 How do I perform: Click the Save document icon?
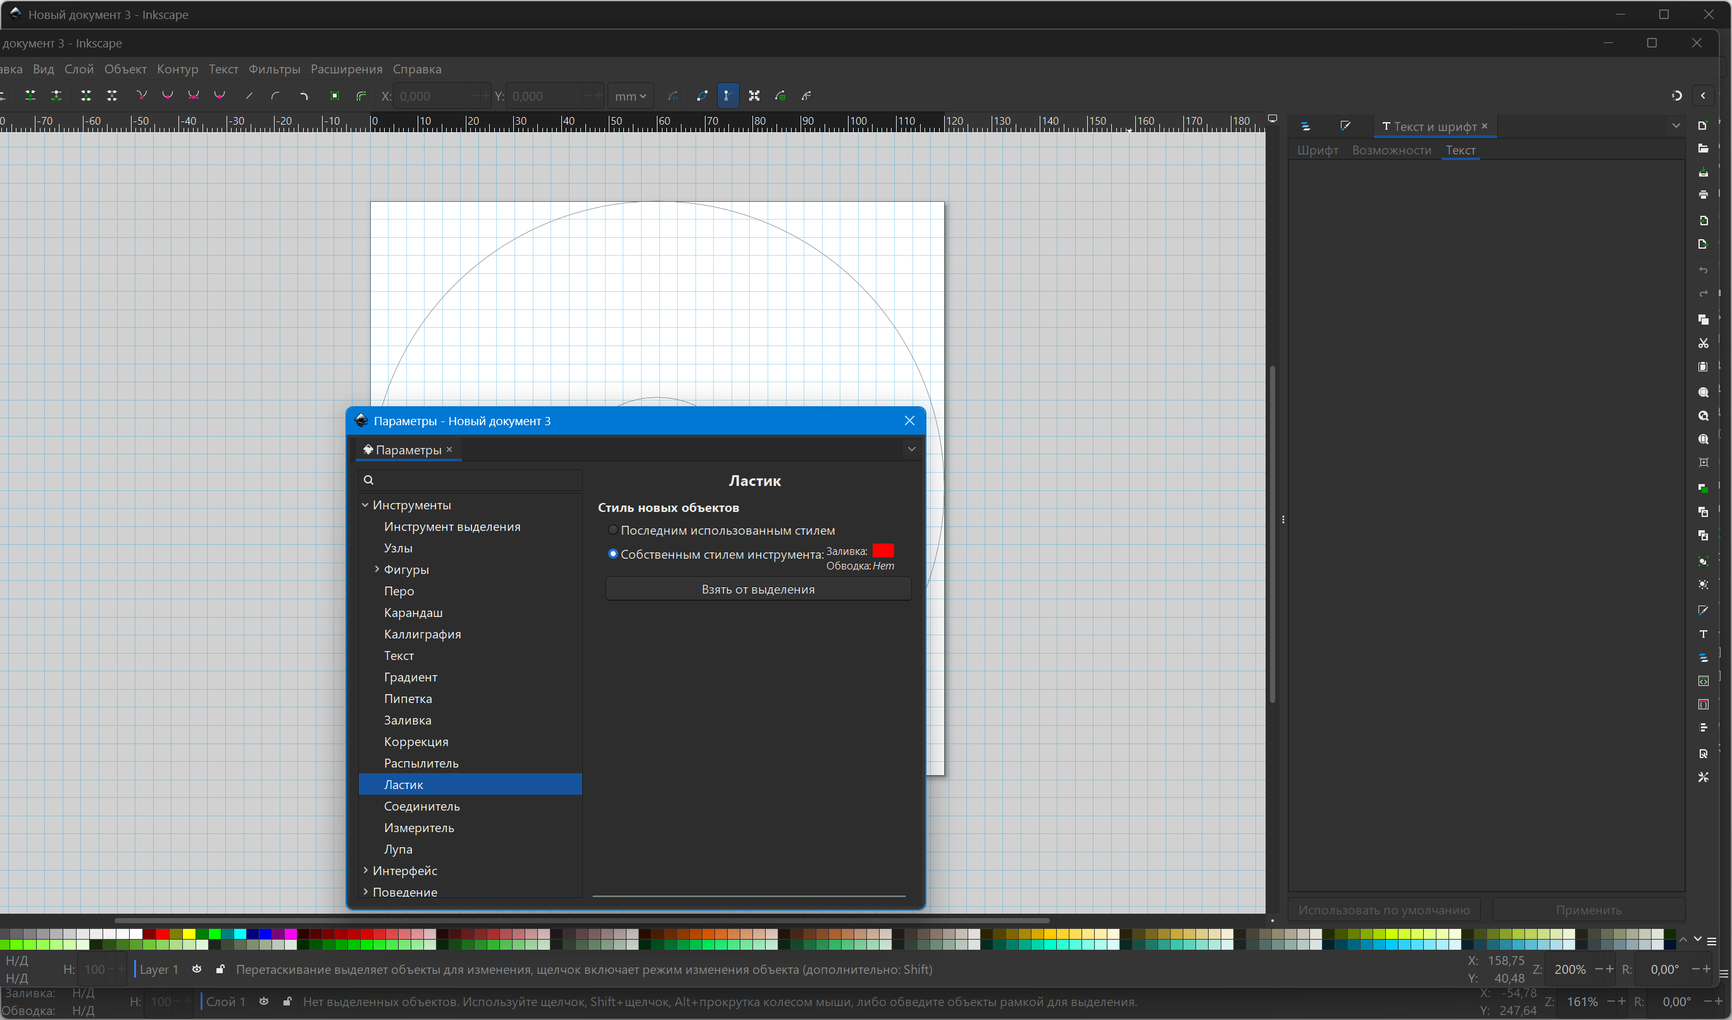1703,172
